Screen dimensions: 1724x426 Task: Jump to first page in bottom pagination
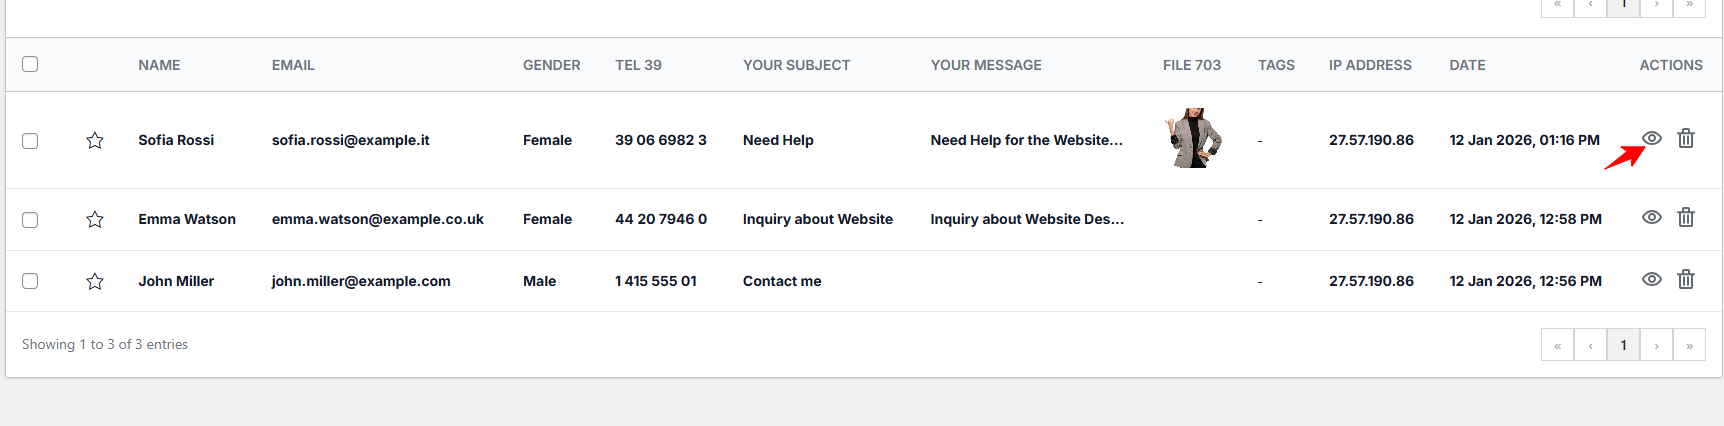pyautogui.click(x=1557, y=345)
